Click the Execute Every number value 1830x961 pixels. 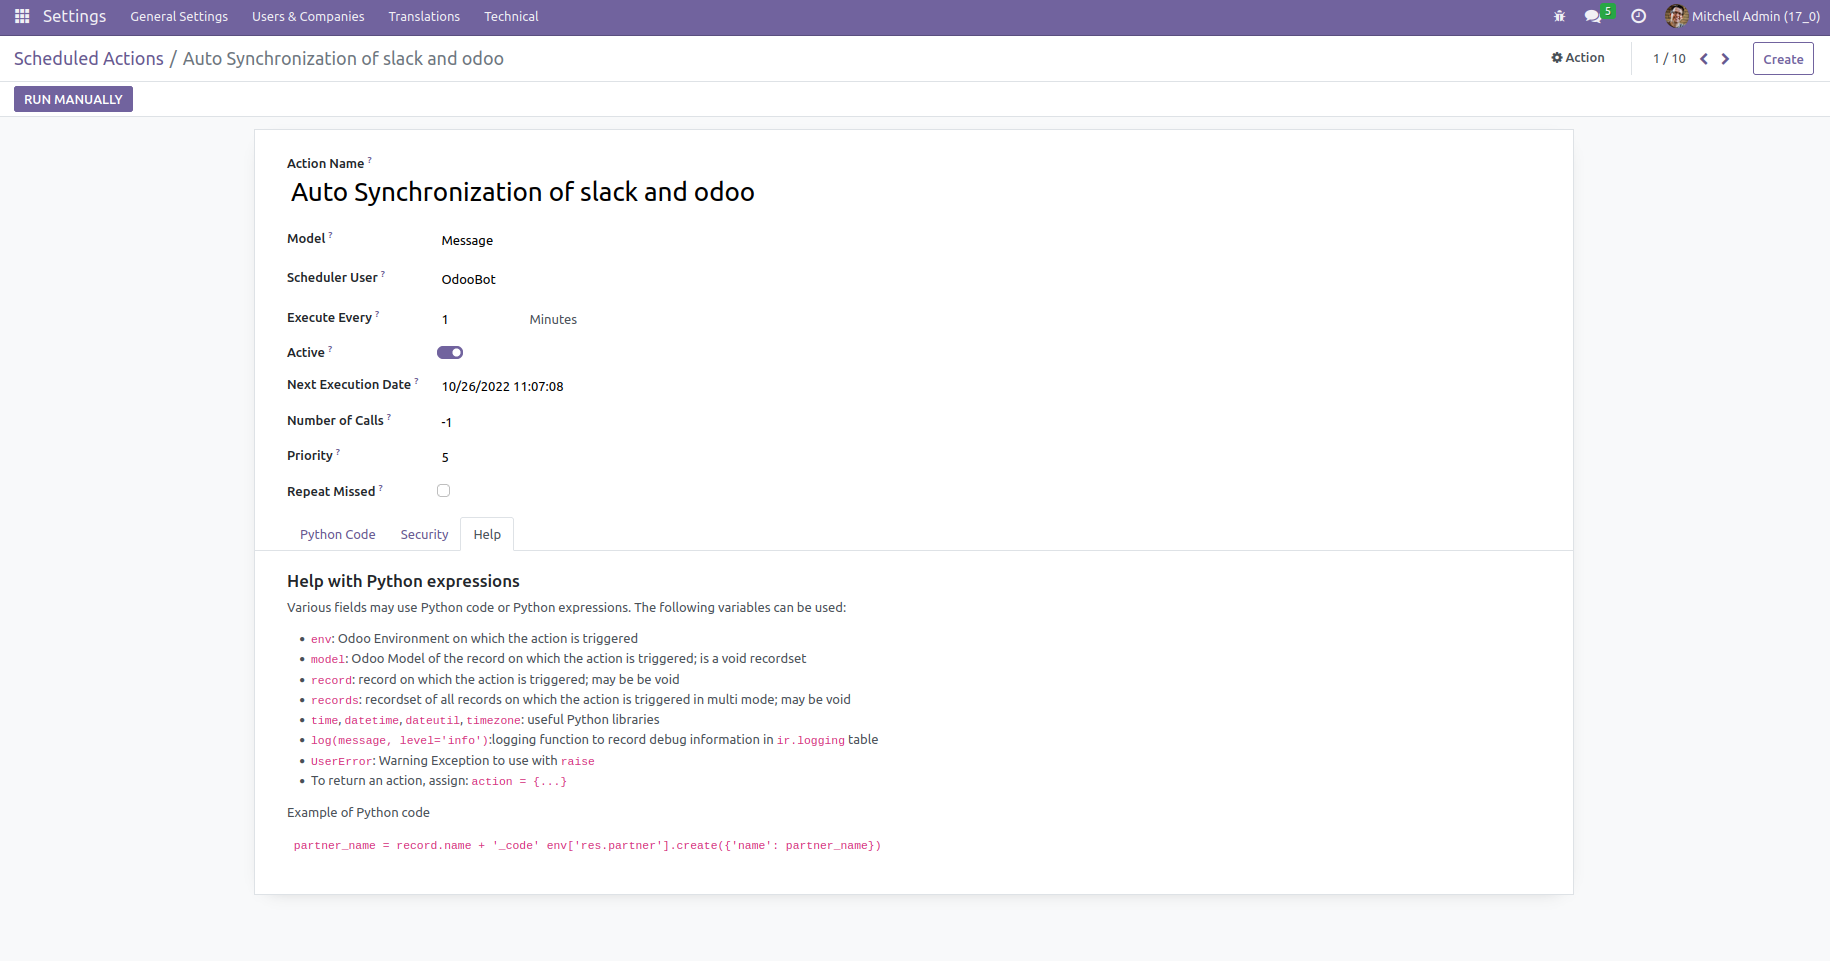tap(445, 320)
